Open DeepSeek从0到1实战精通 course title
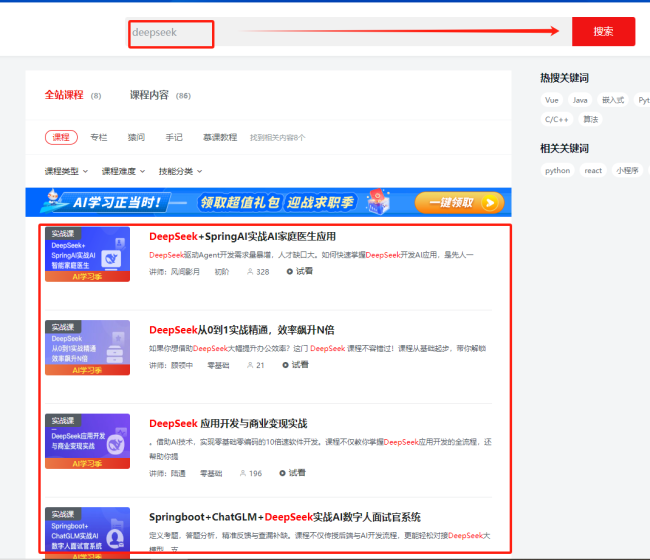Image resolution: width=650 pixels, height=560 pixels. point(242,330)
